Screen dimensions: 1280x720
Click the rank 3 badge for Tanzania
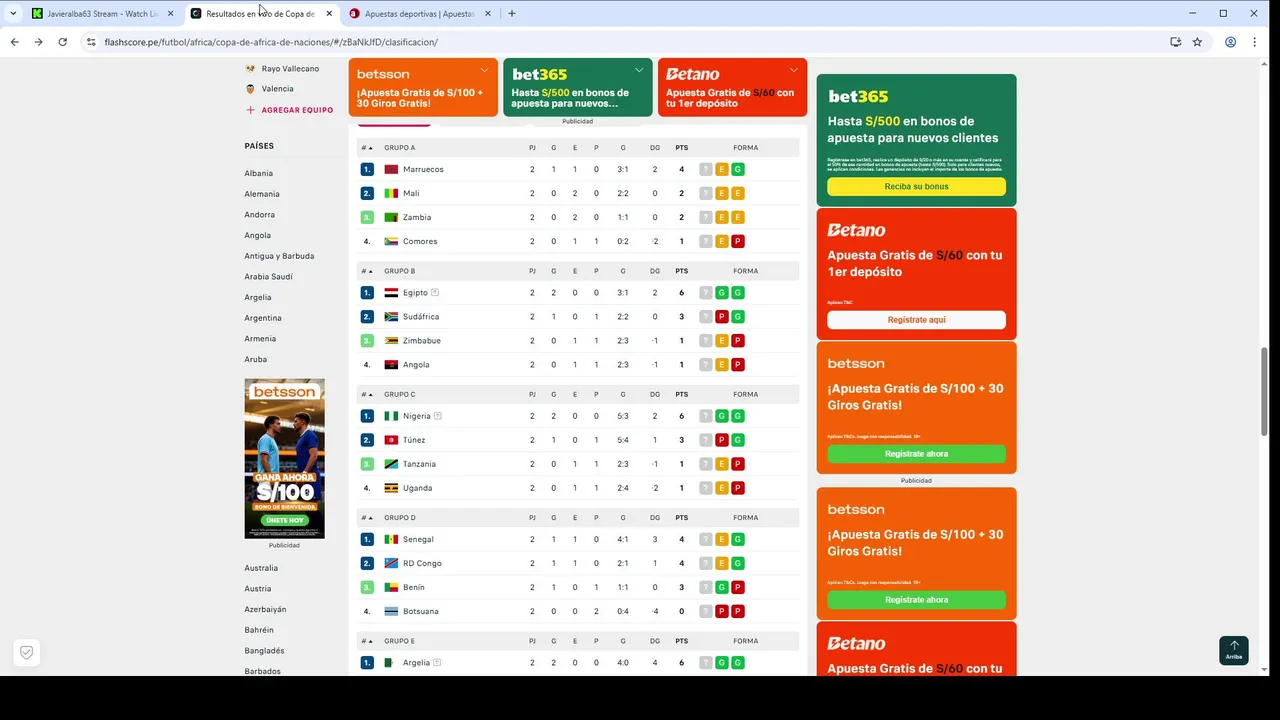367,464
